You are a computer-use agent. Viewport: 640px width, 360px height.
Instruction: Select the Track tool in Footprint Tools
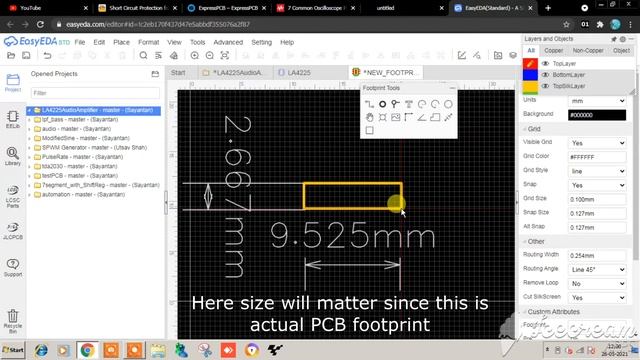pos(369,104)
